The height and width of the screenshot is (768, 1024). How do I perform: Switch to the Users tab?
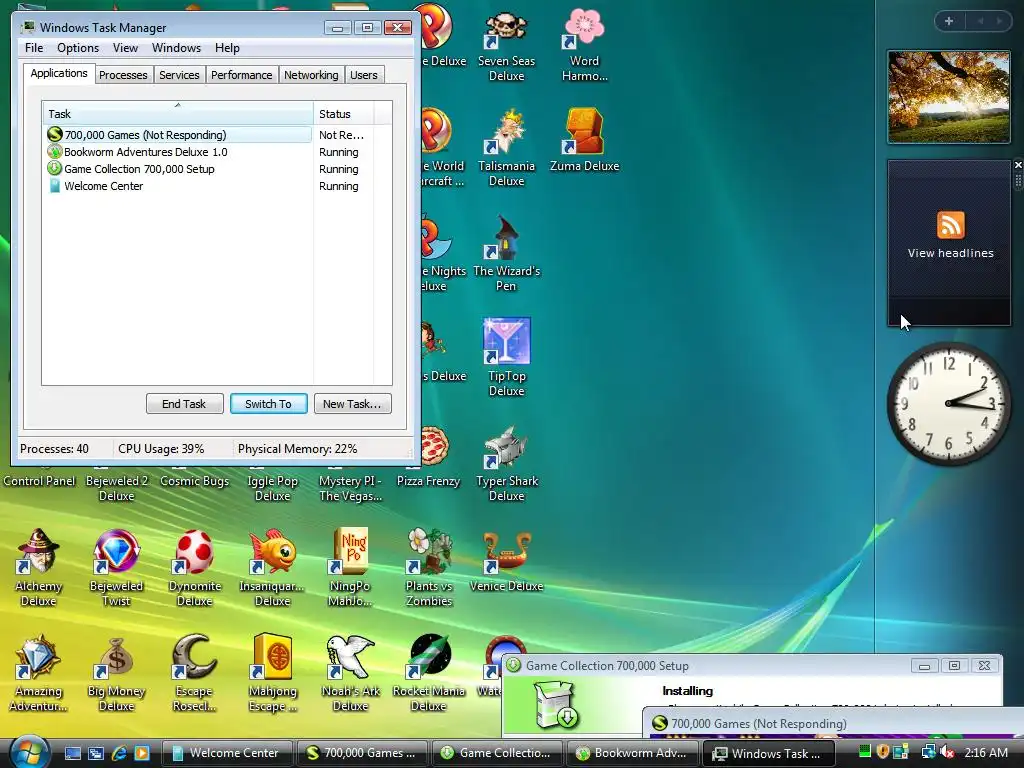click(x=364, y=75)
